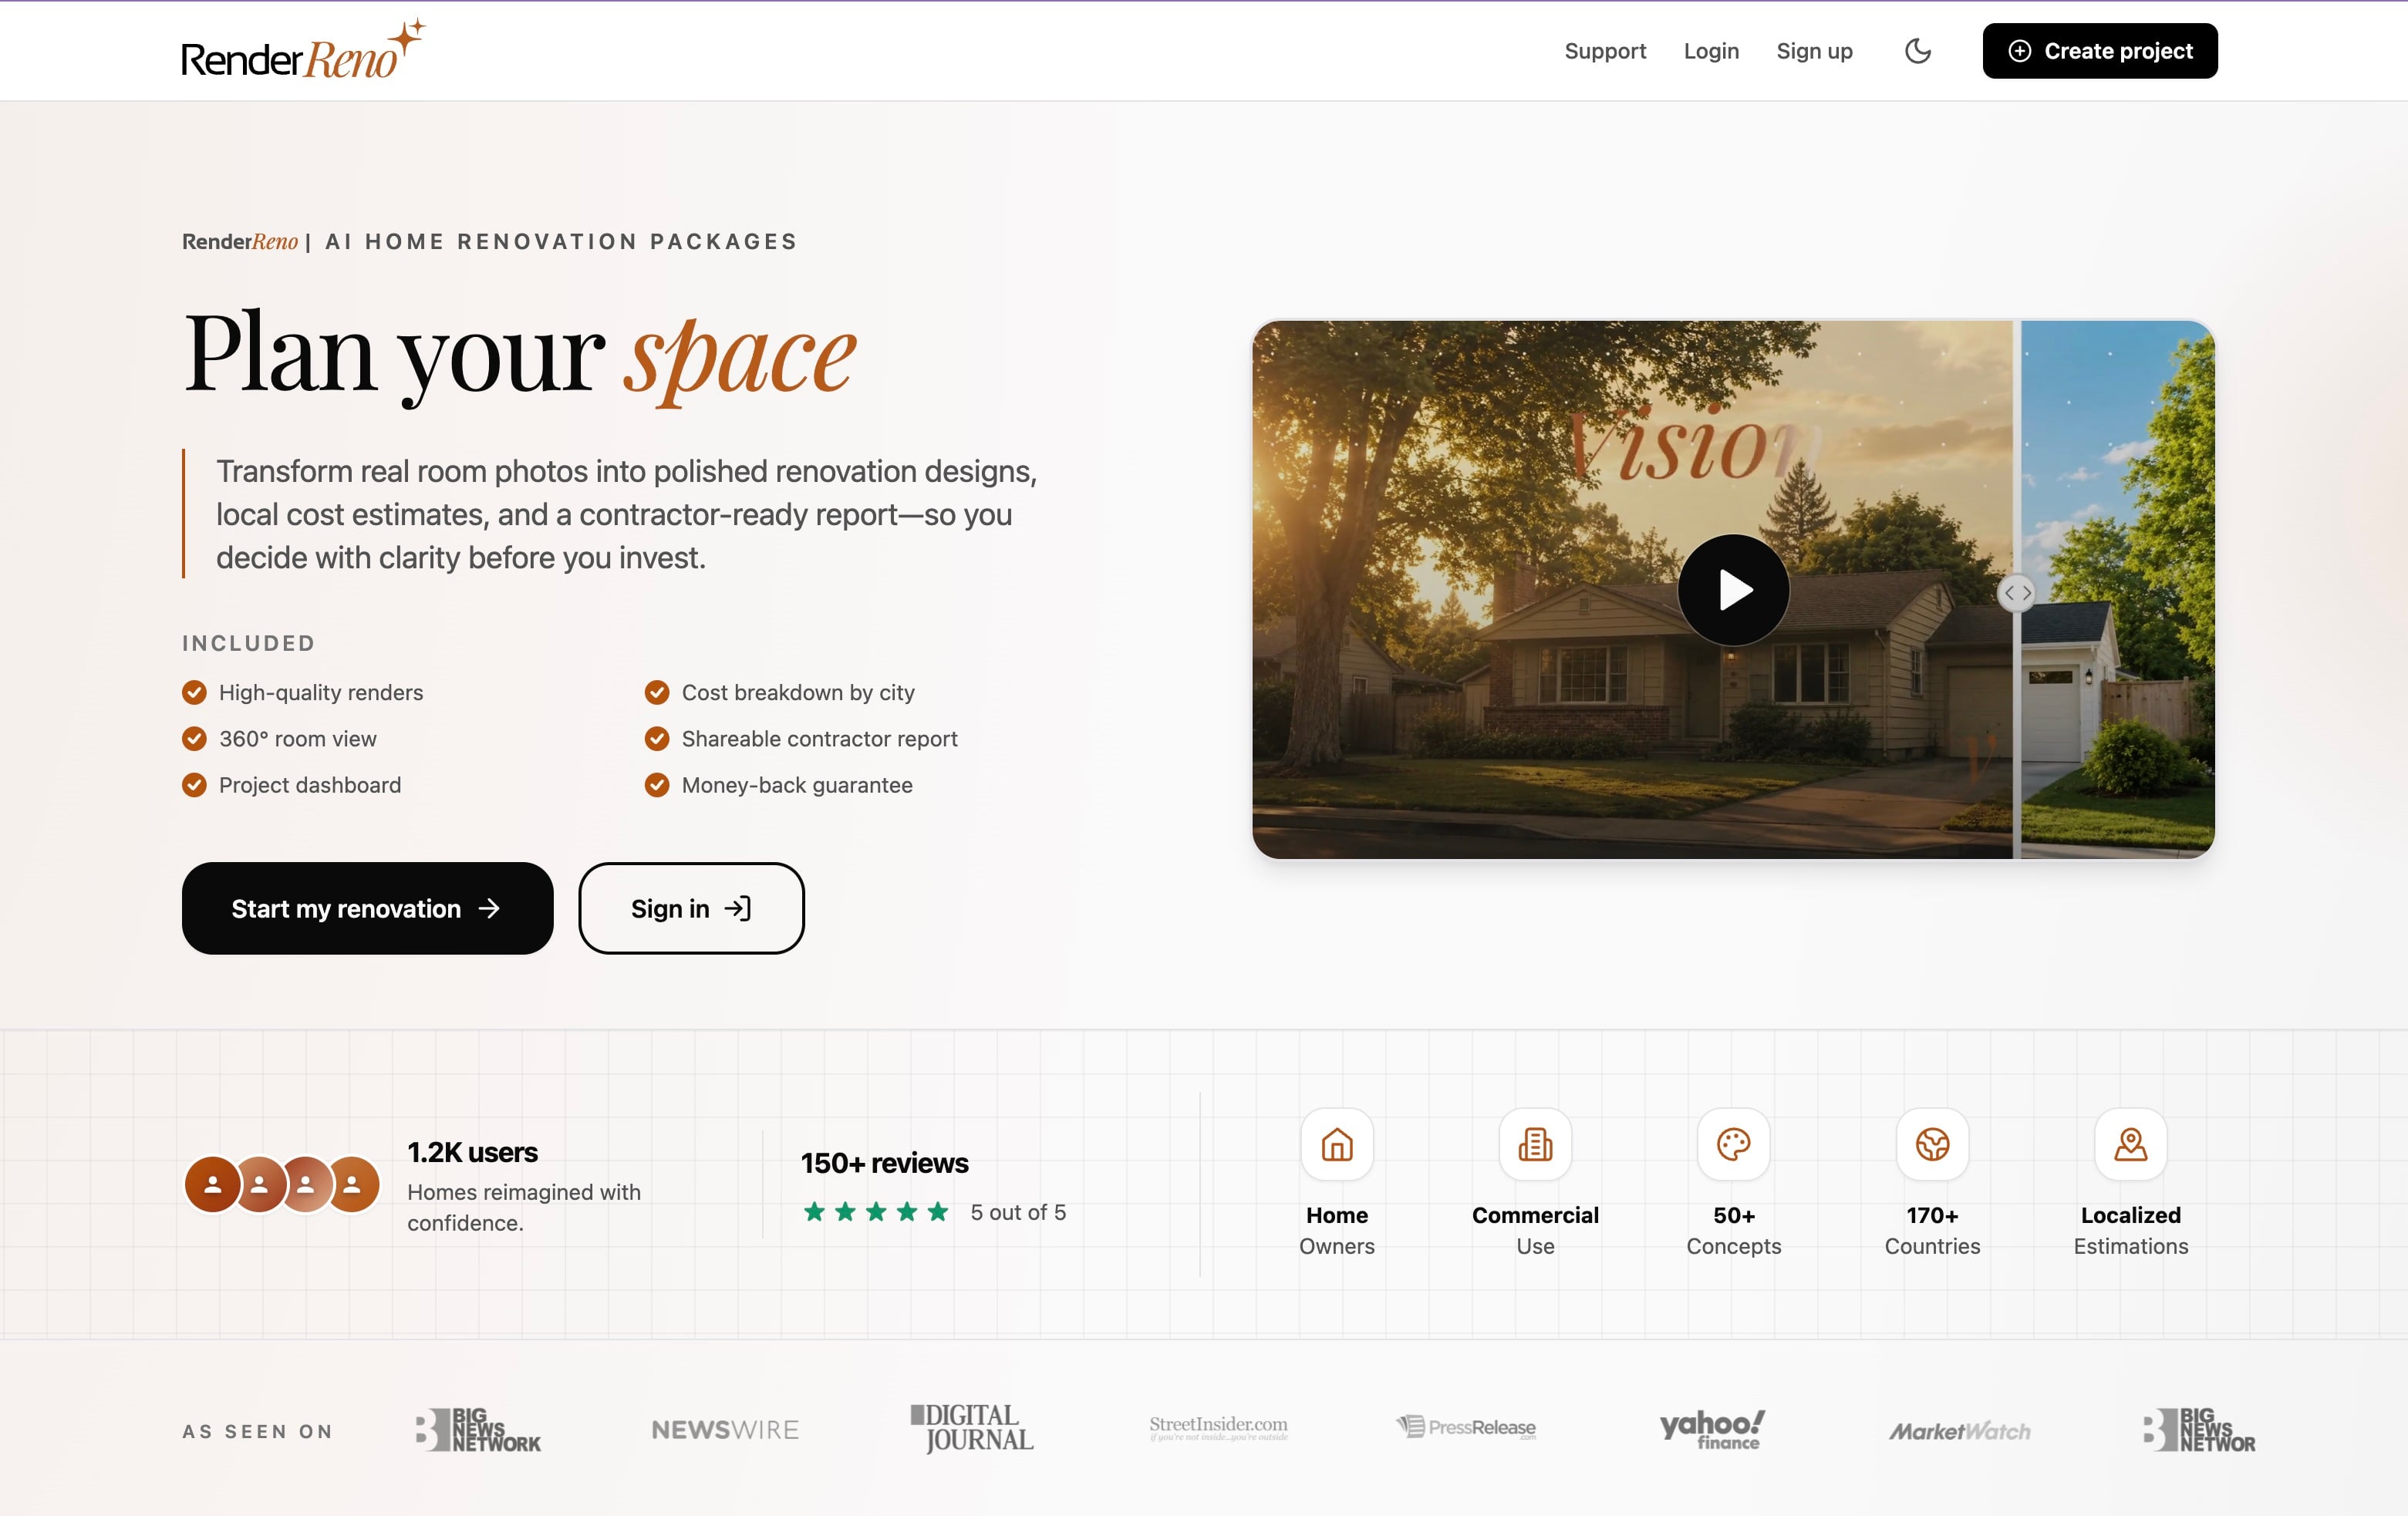The image size is (2408, 1516).
Task: Toggle dark mode moon icon
Action: [1917, 51]
